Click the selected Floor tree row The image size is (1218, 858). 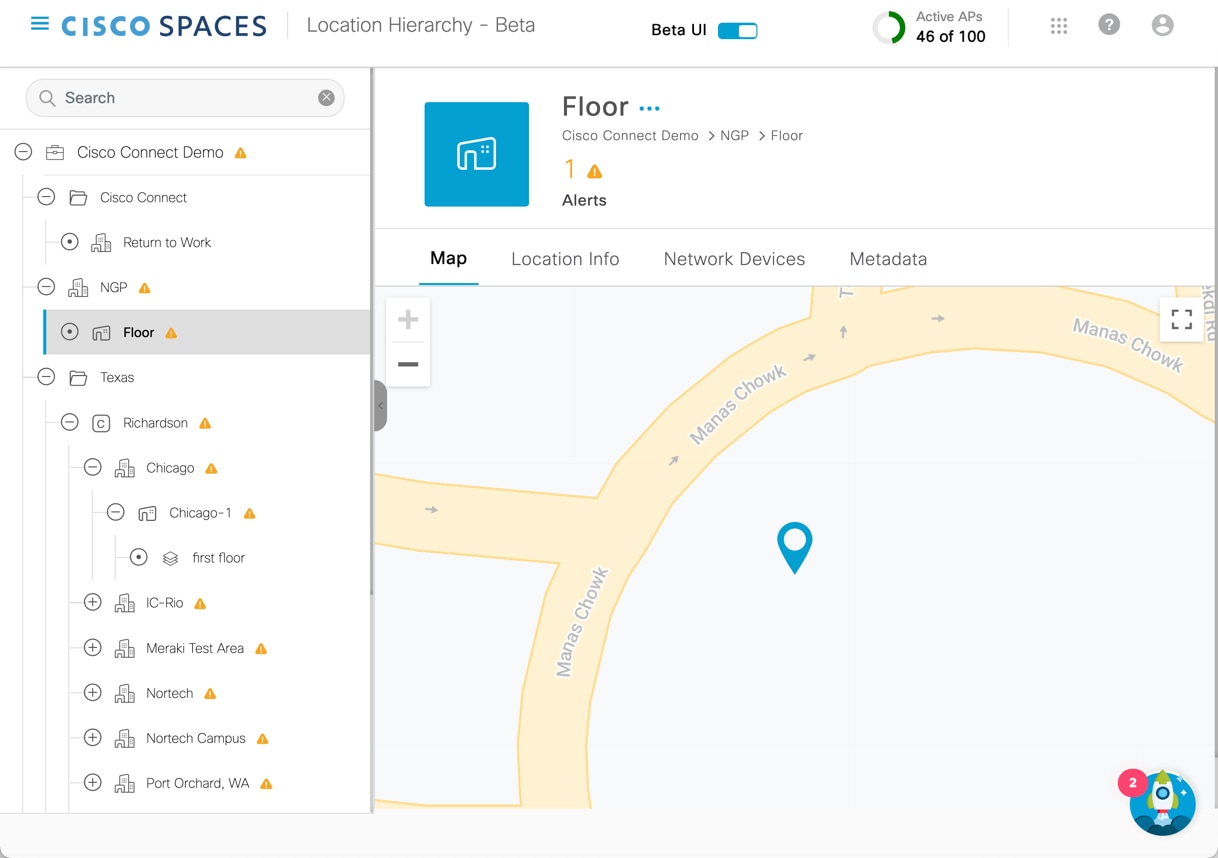(x=207, y=332)
